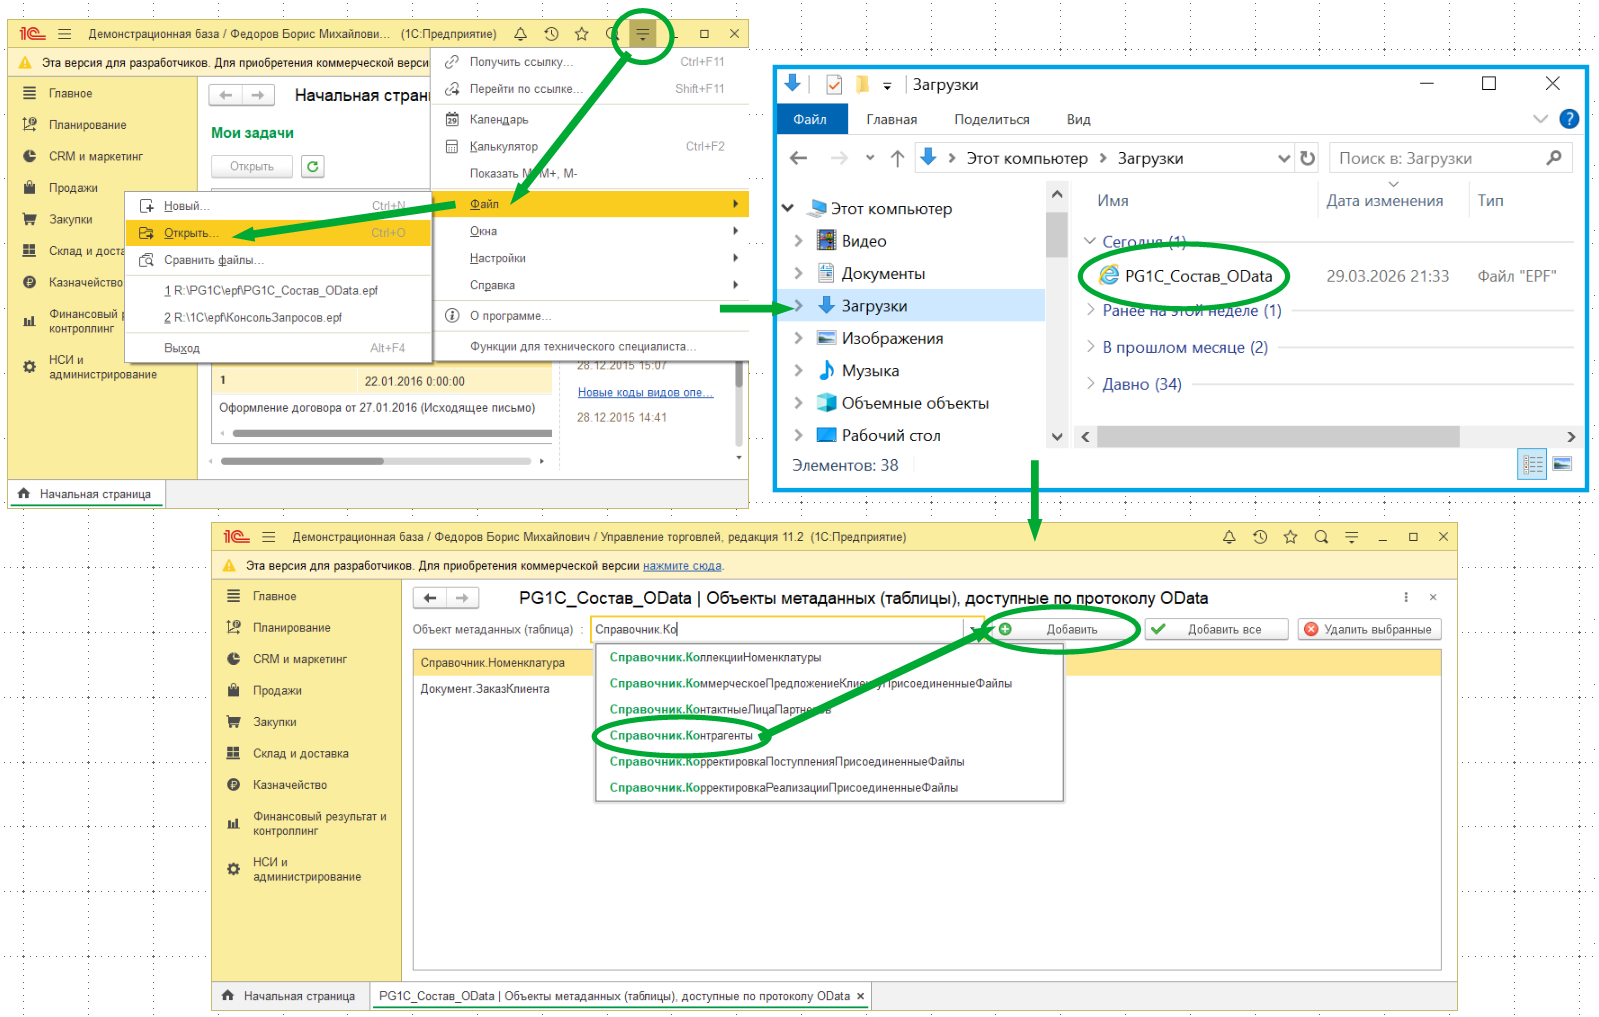This screenshot has width=1599, height=1017.
Task: Open sections hamburger menu in upper 1C window
Action: [65, 34]
